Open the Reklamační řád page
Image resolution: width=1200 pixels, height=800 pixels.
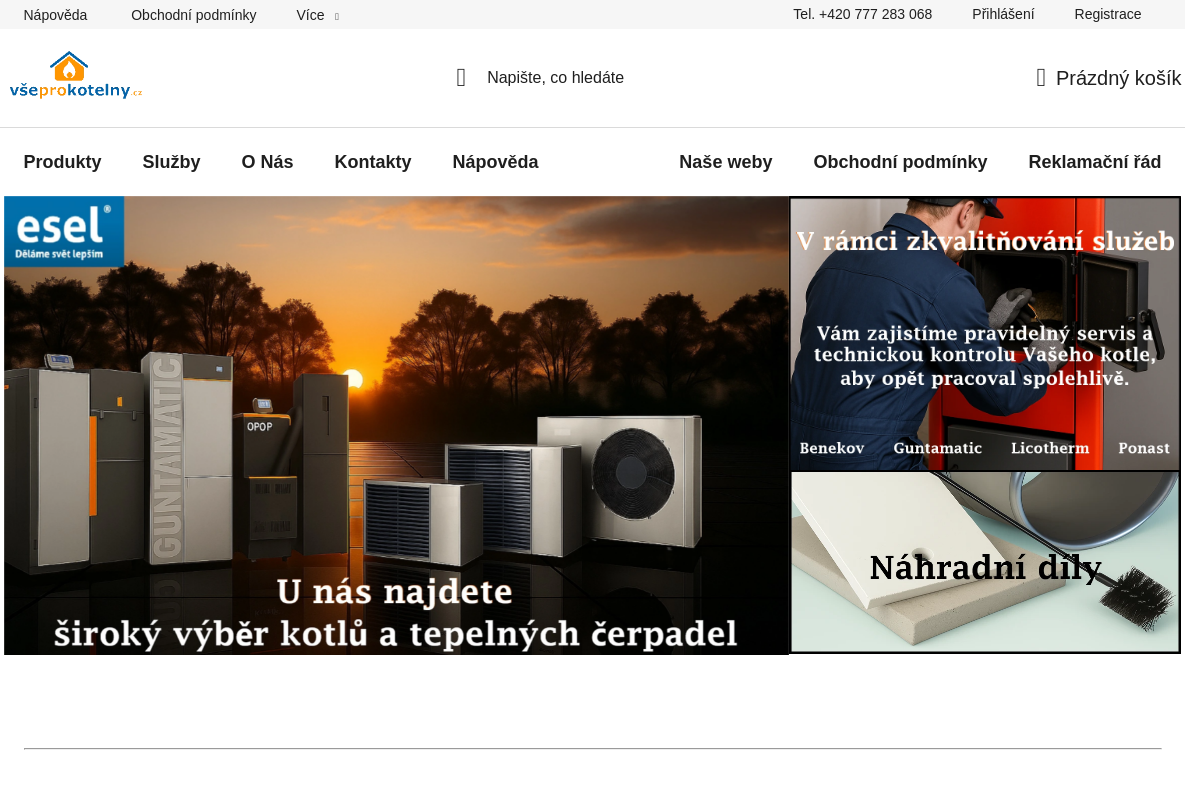click(x=1094, y=161)
